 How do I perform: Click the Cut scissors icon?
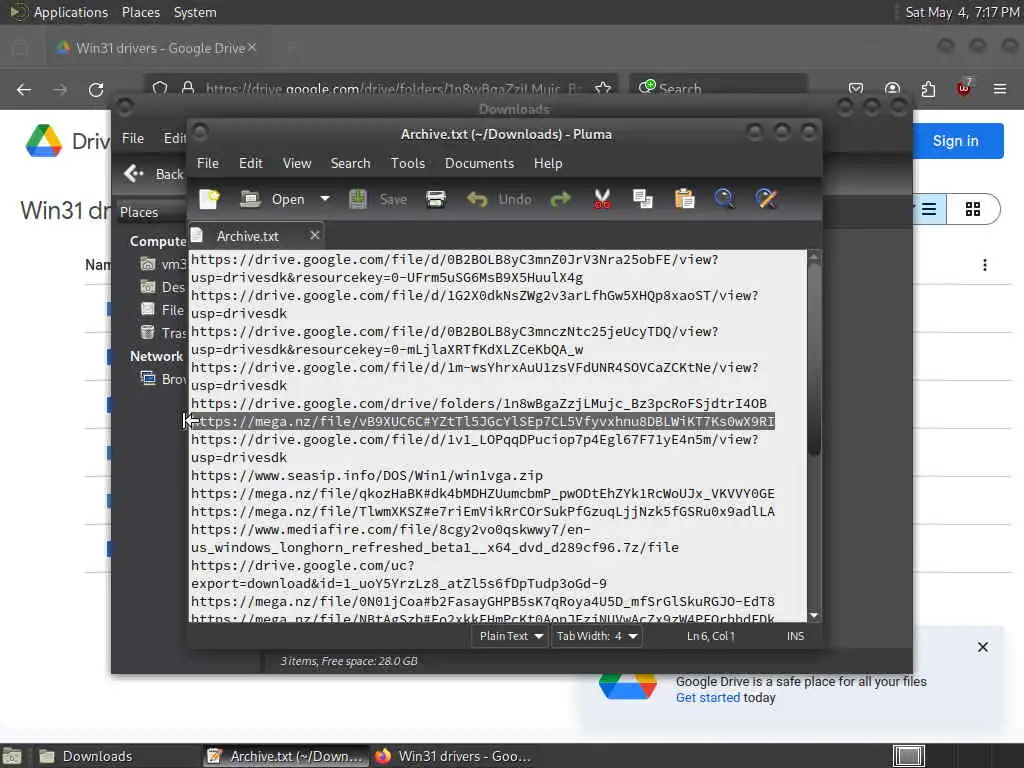601,199
